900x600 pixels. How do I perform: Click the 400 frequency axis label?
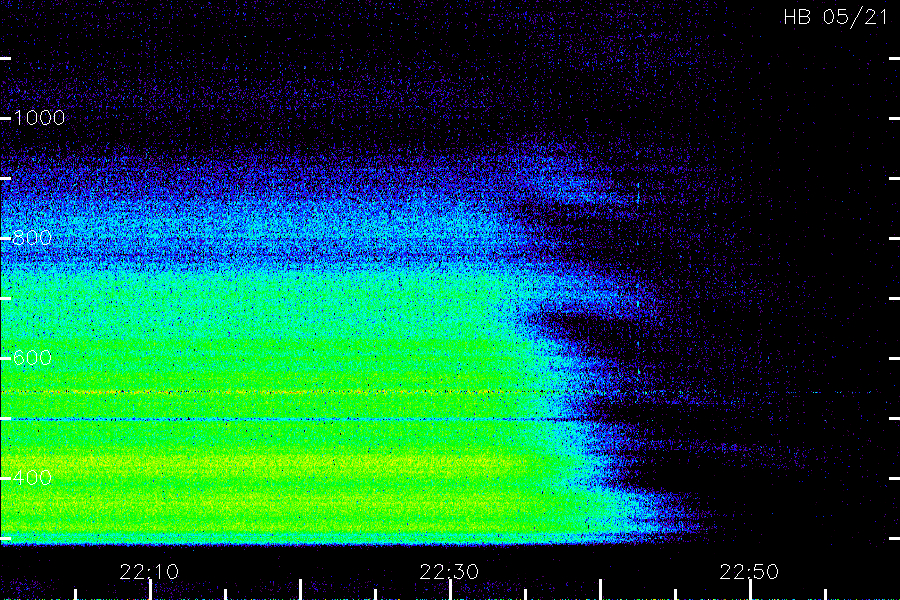[32, 477]
